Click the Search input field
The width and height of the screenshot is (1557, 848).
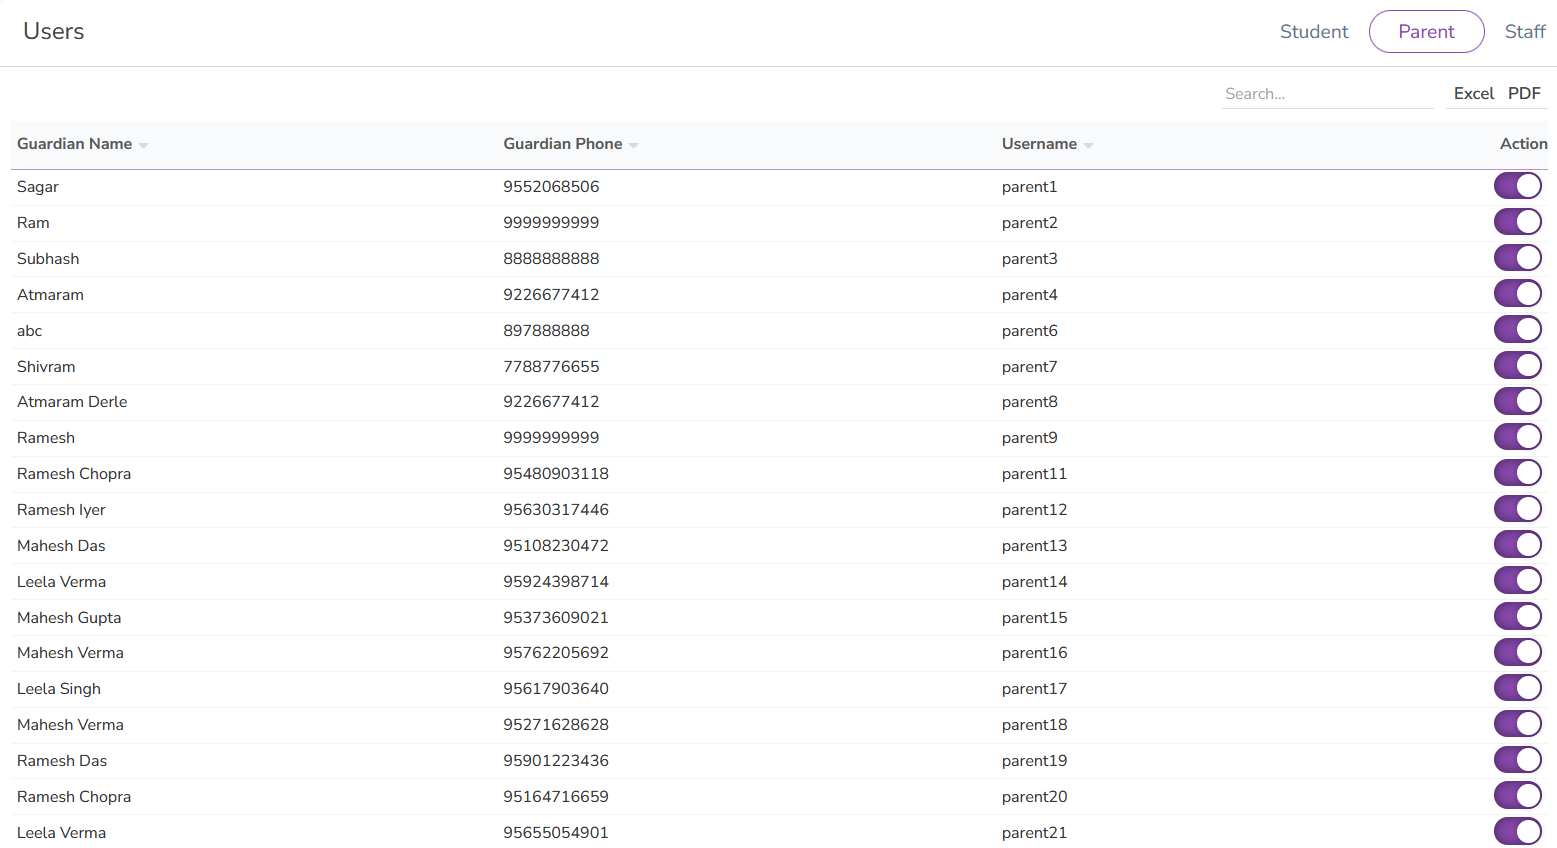(1326, 94)
